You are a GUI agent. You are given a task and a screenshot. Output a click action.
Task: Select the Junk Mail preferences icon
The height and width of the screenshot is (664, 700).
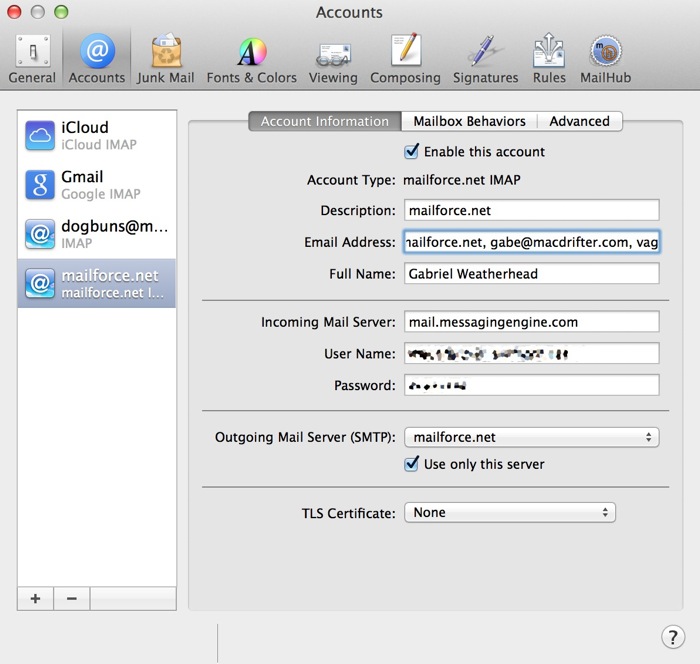(x=165, y=59)
